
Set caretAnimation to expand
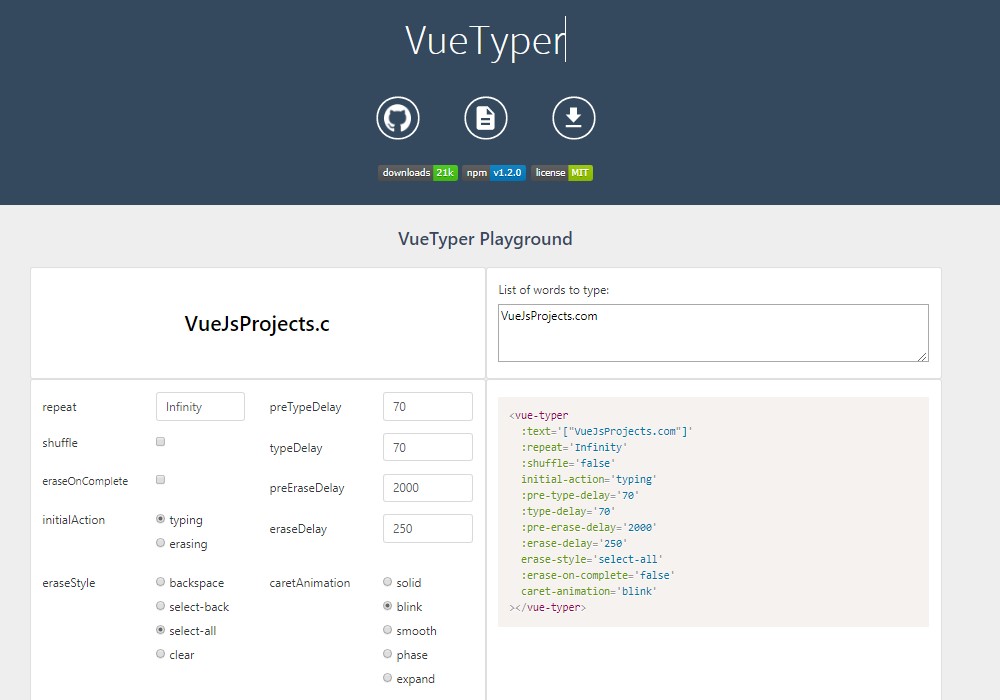click(388, 678)
